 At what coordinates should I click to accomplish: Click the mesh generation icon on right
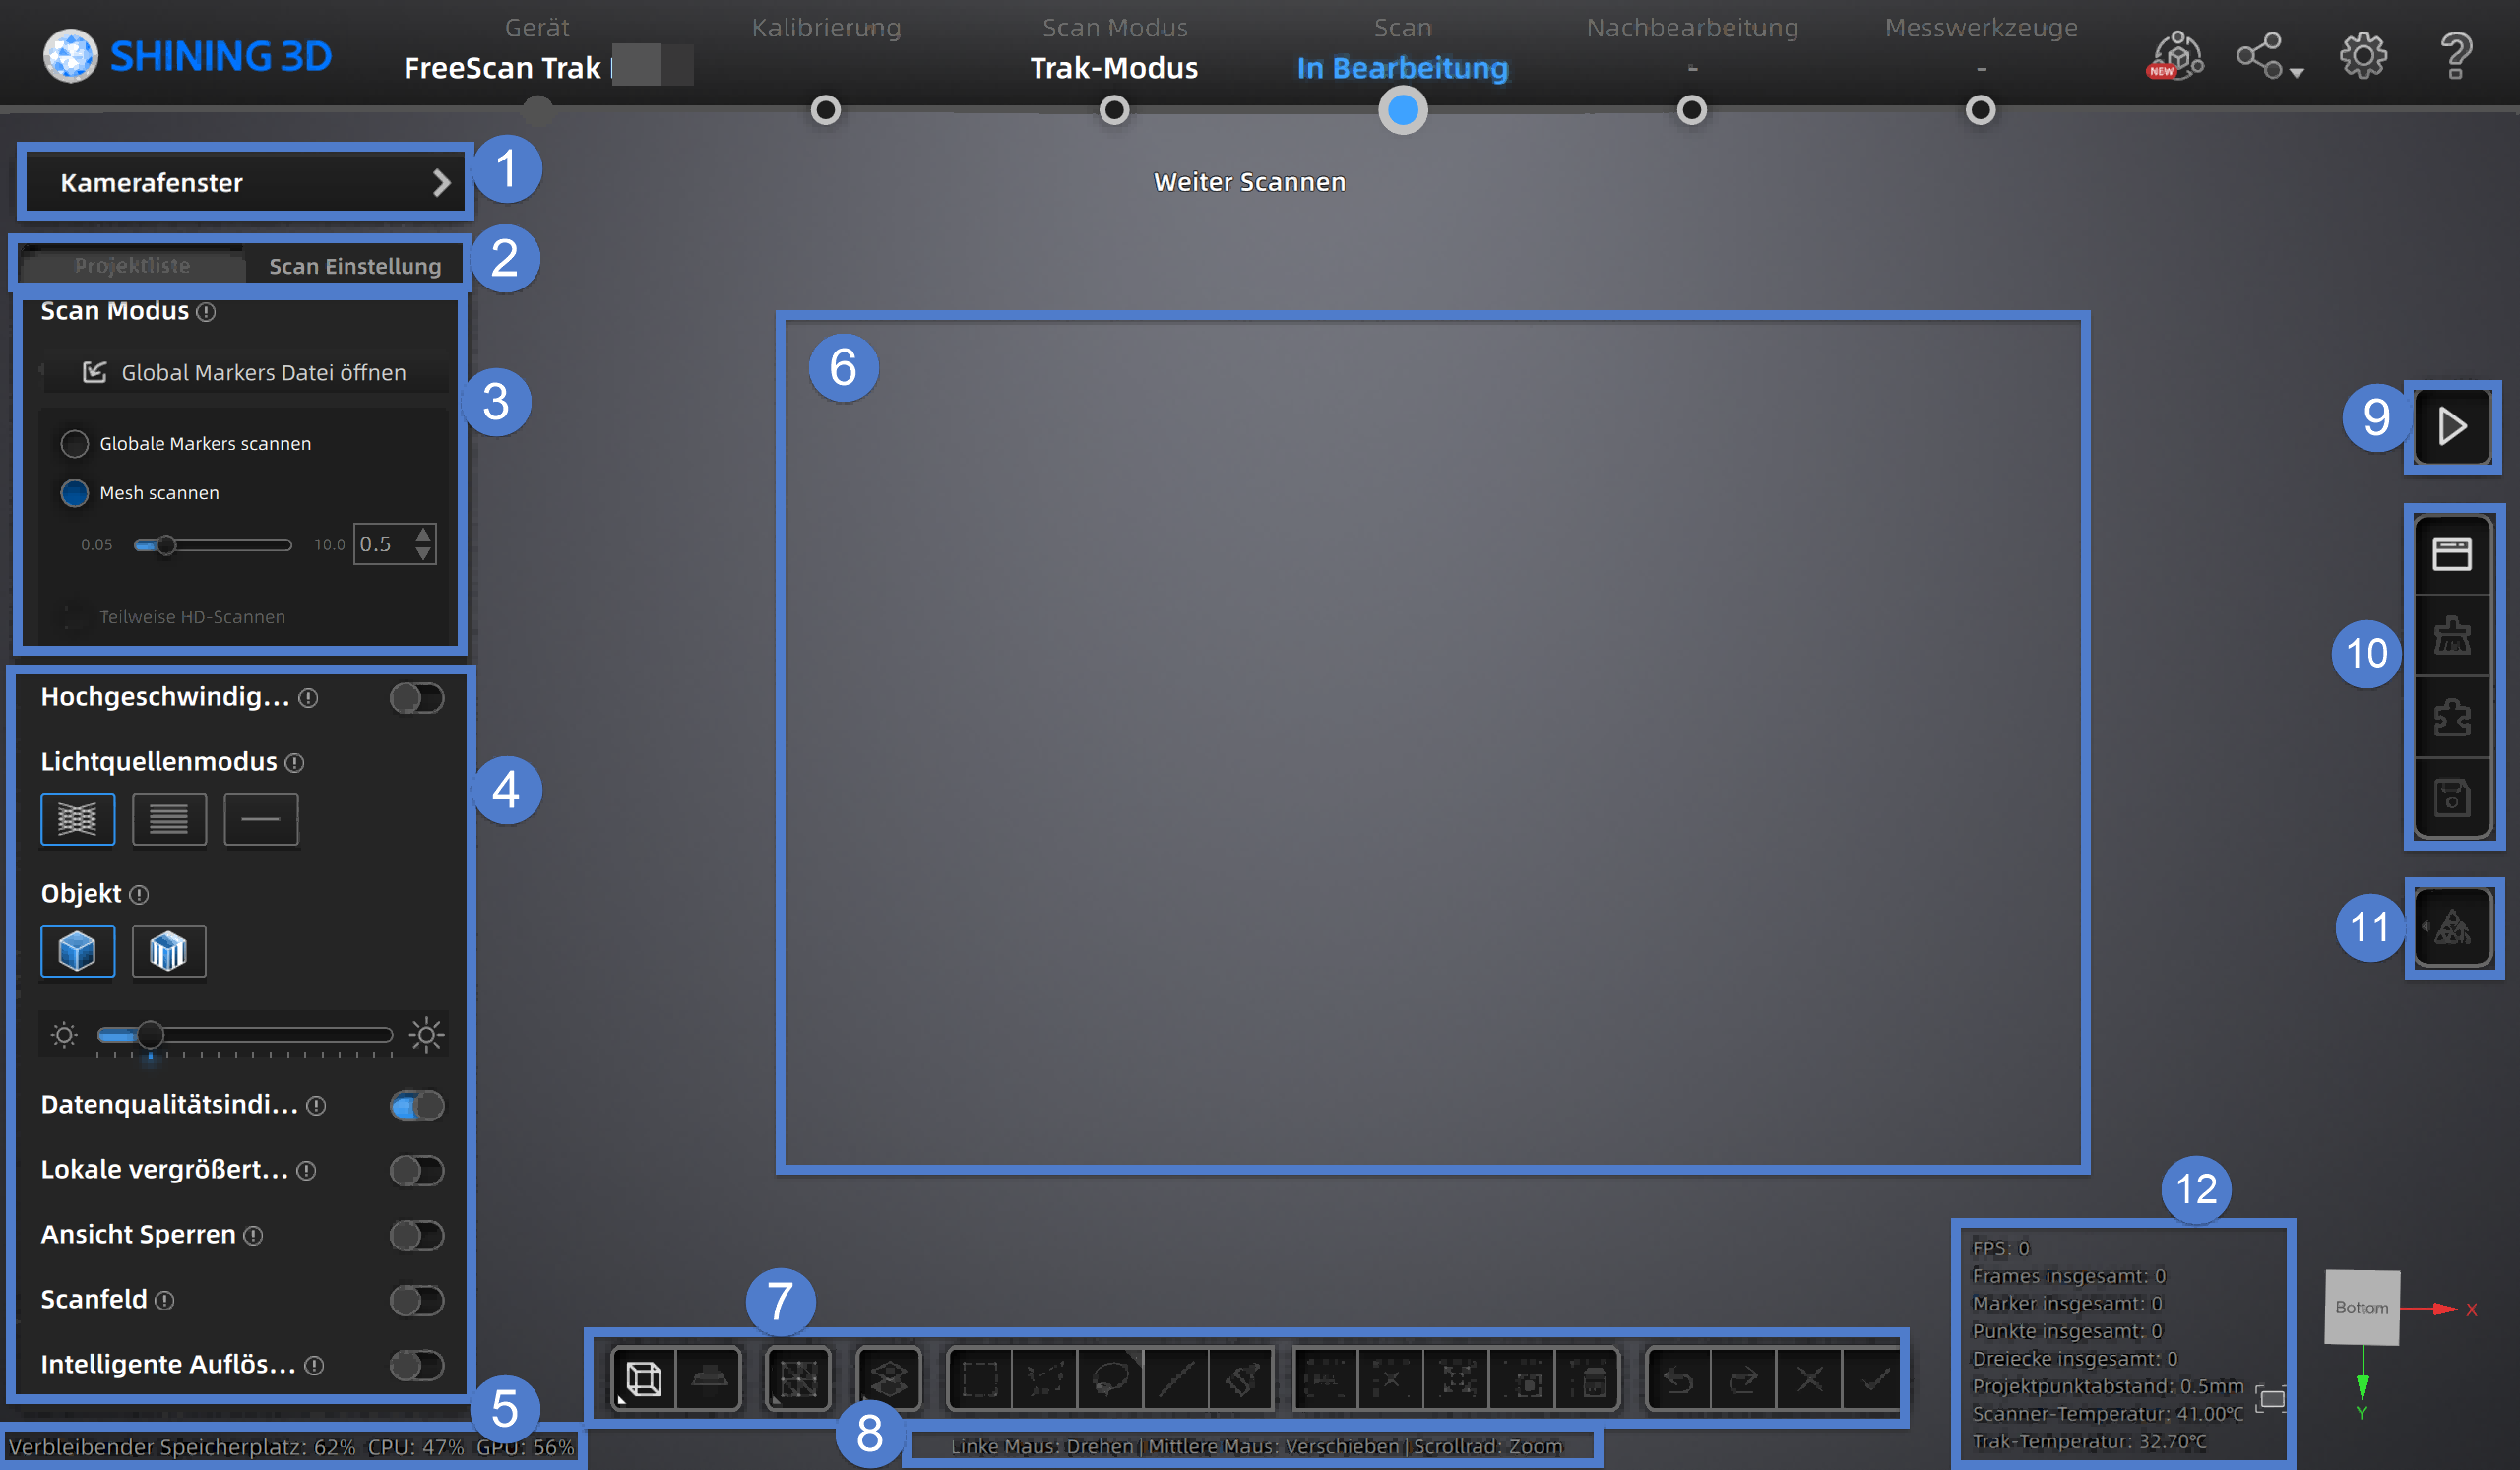coord(2451,929)
